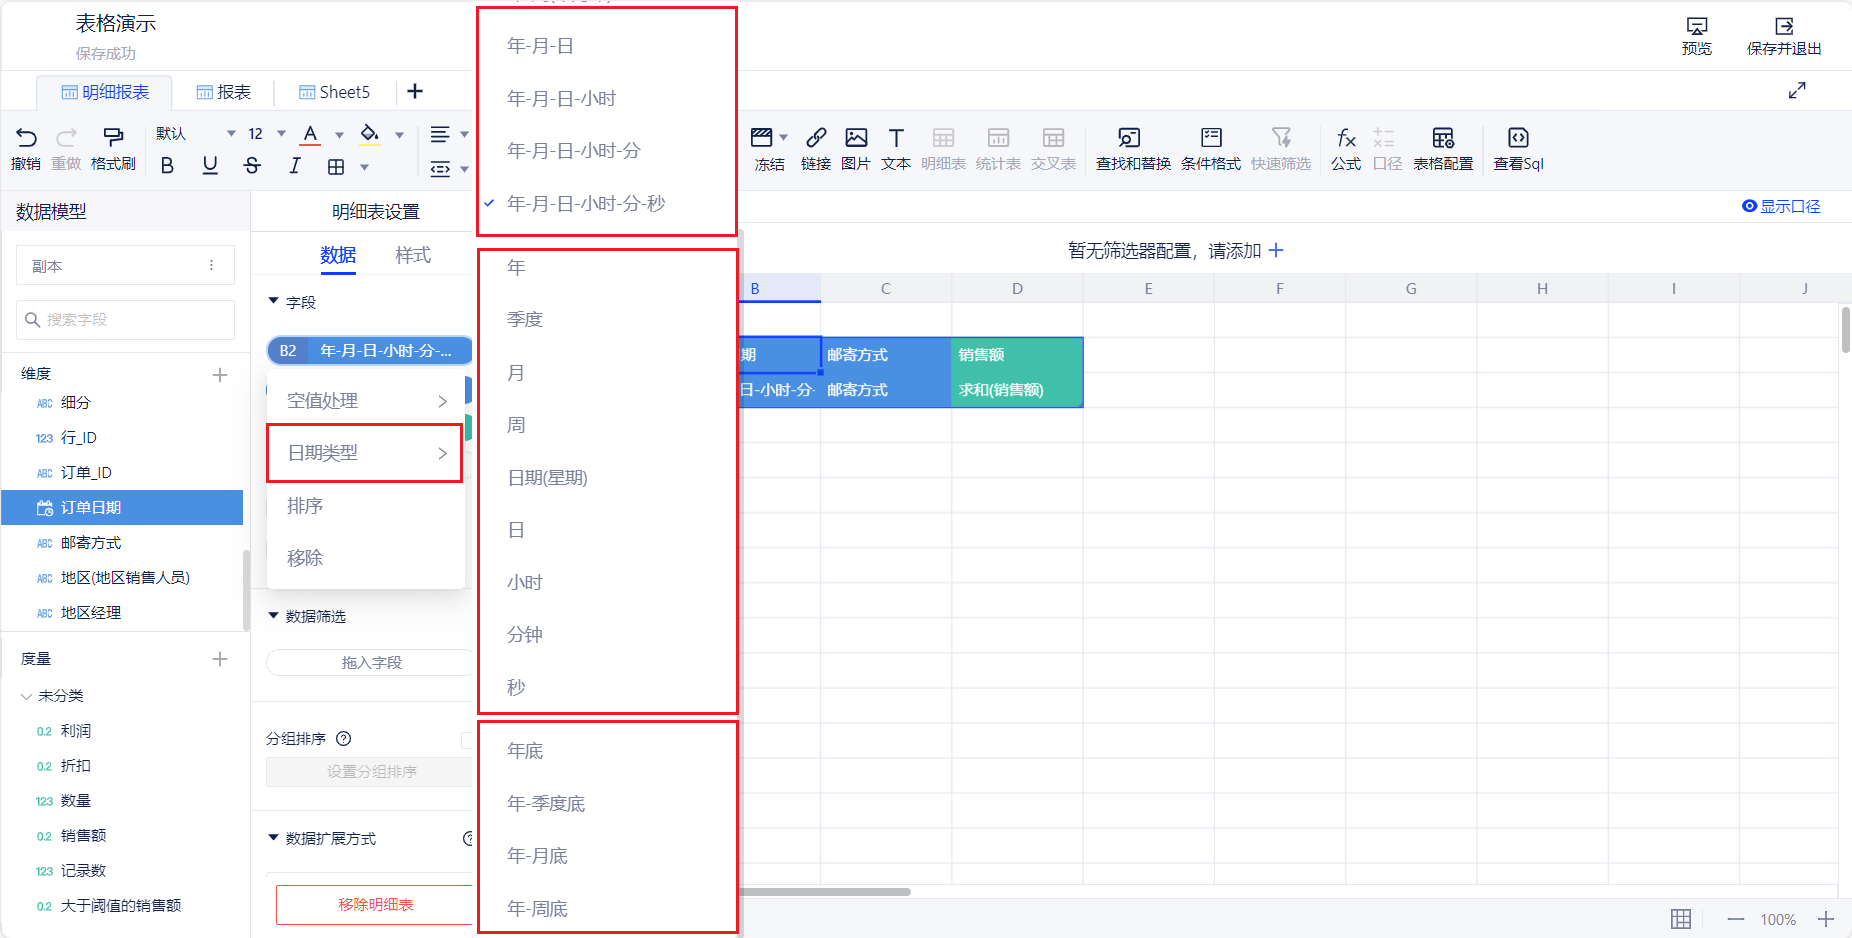The width and height of the screenshot is (1852, 938).
Task: Collapse the 未分类 measure group
Action: tap(26, 696)
